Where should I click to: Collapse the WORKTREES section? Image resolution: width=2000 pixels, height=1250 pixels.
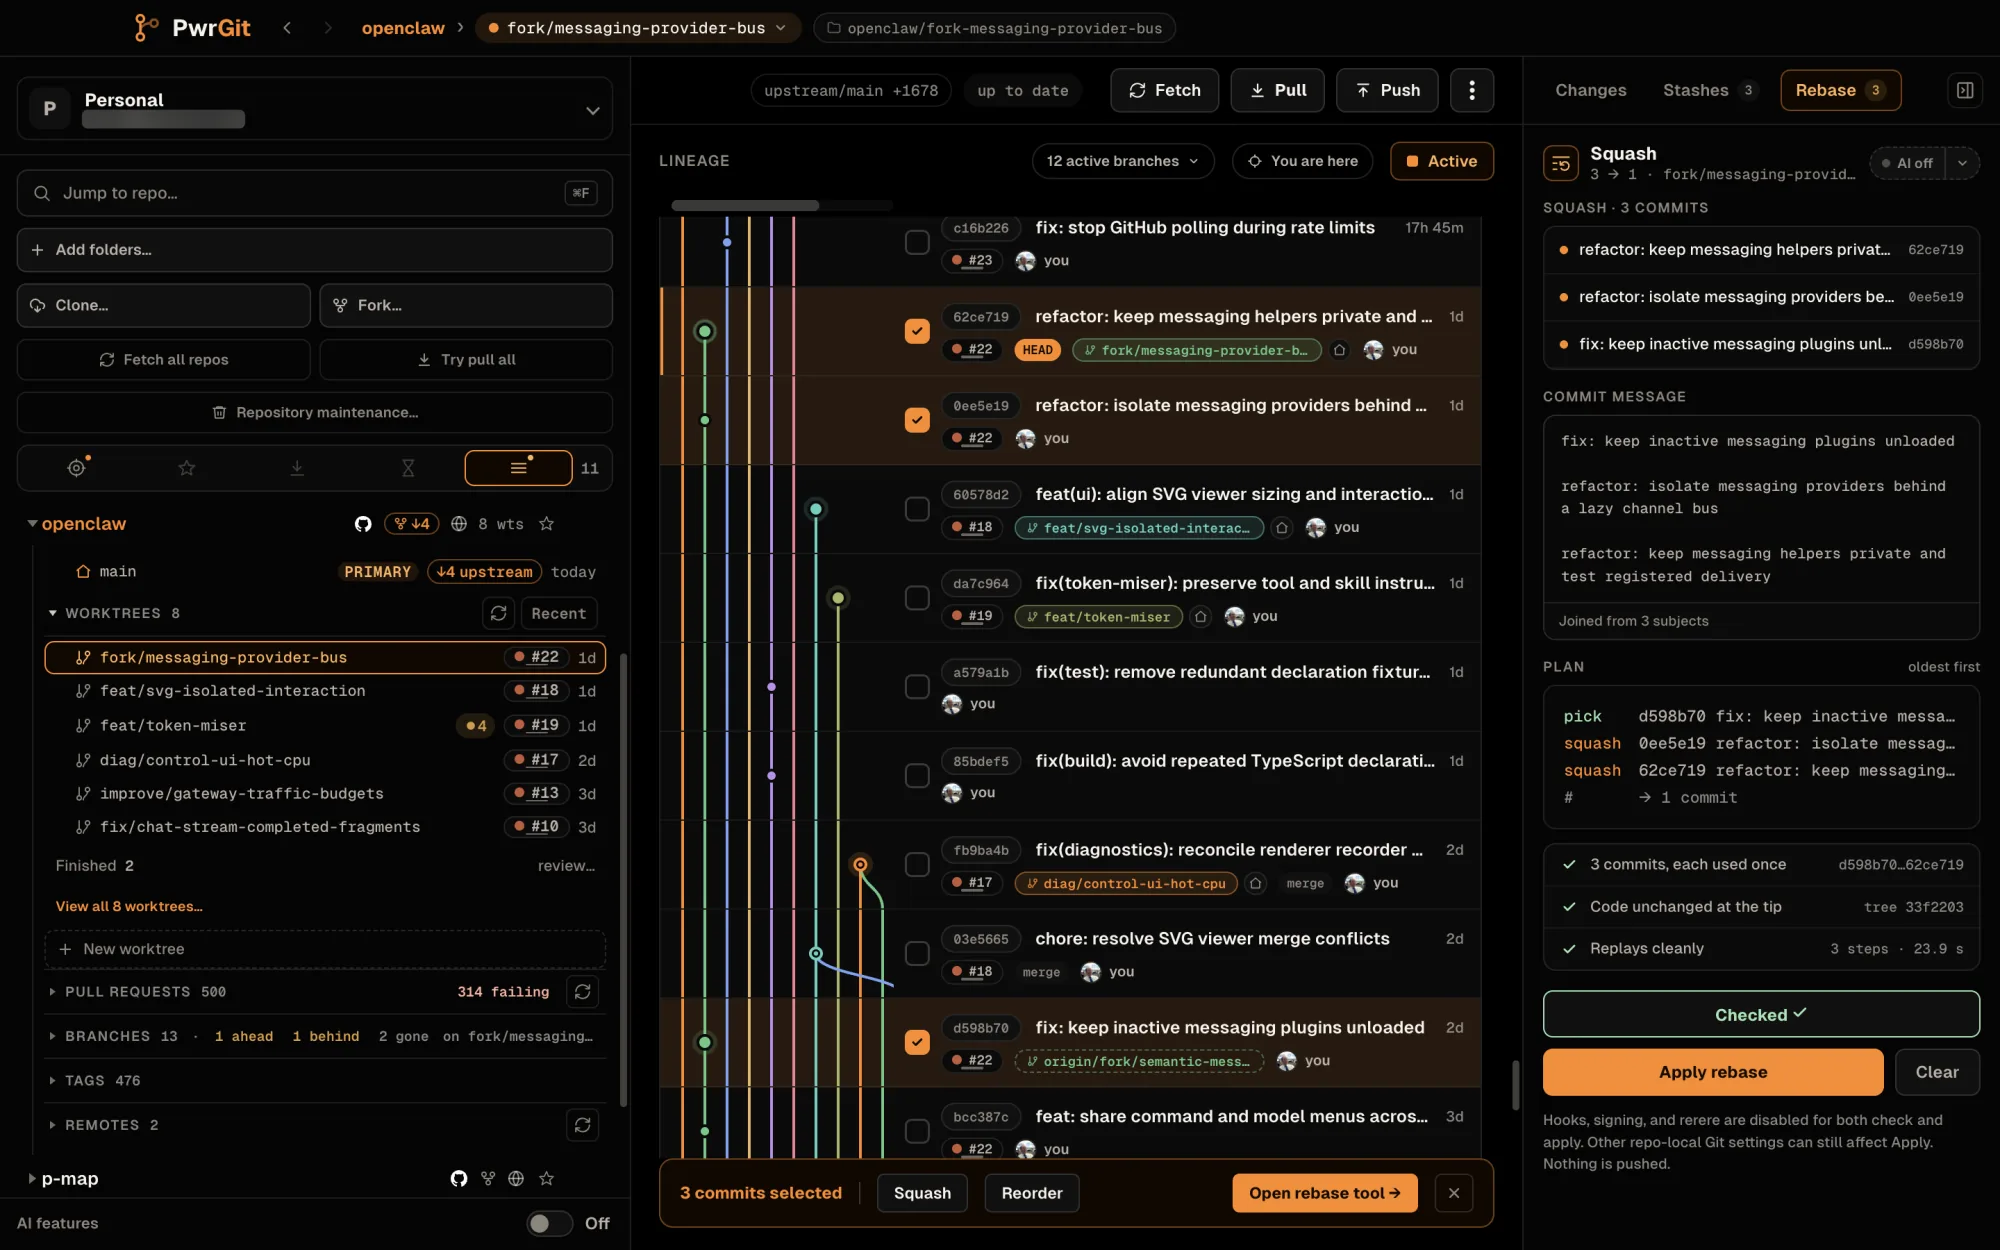52,613
